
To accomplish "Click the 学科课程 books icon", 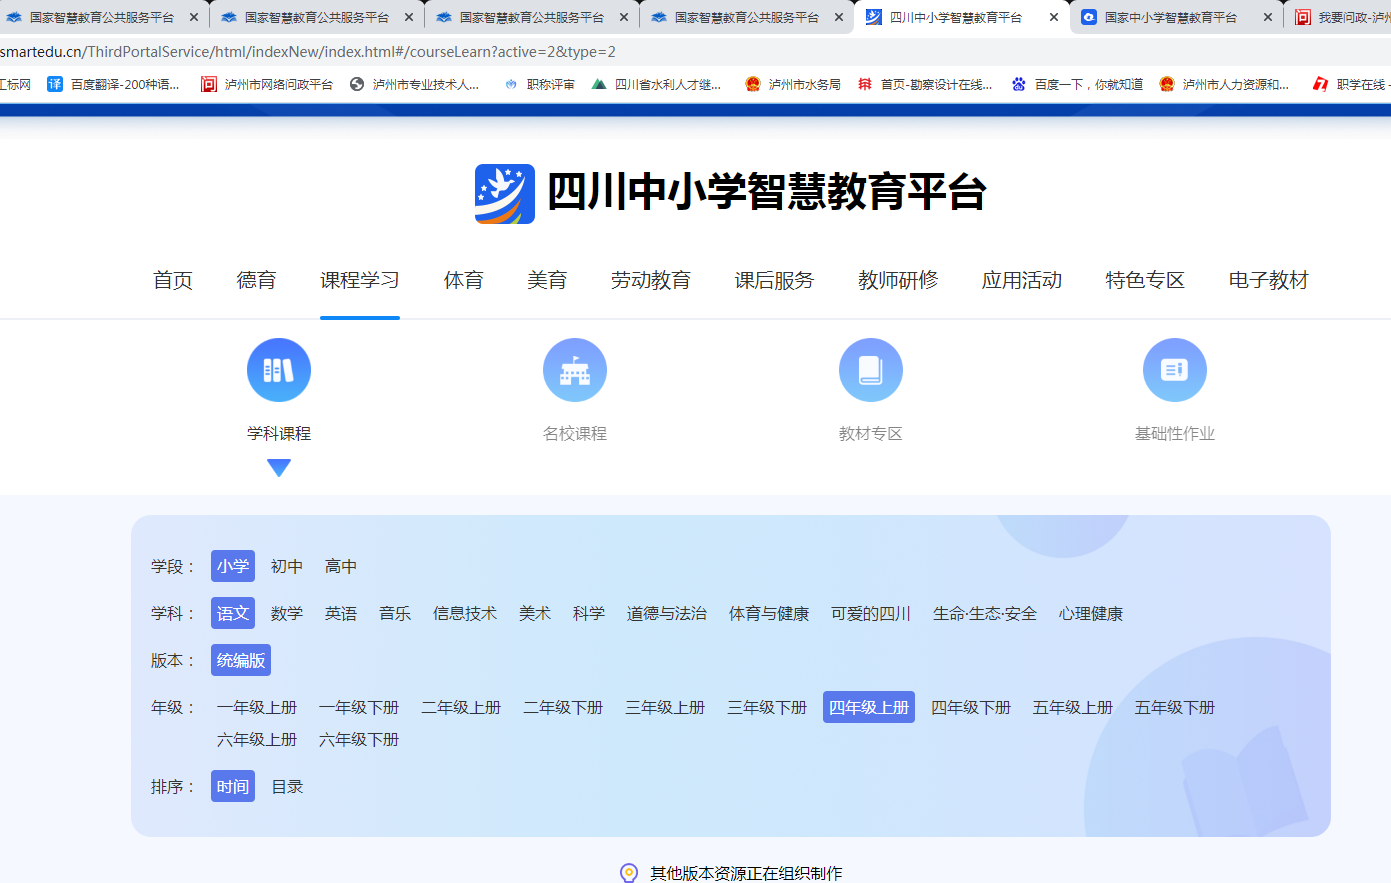I will 279,370.
